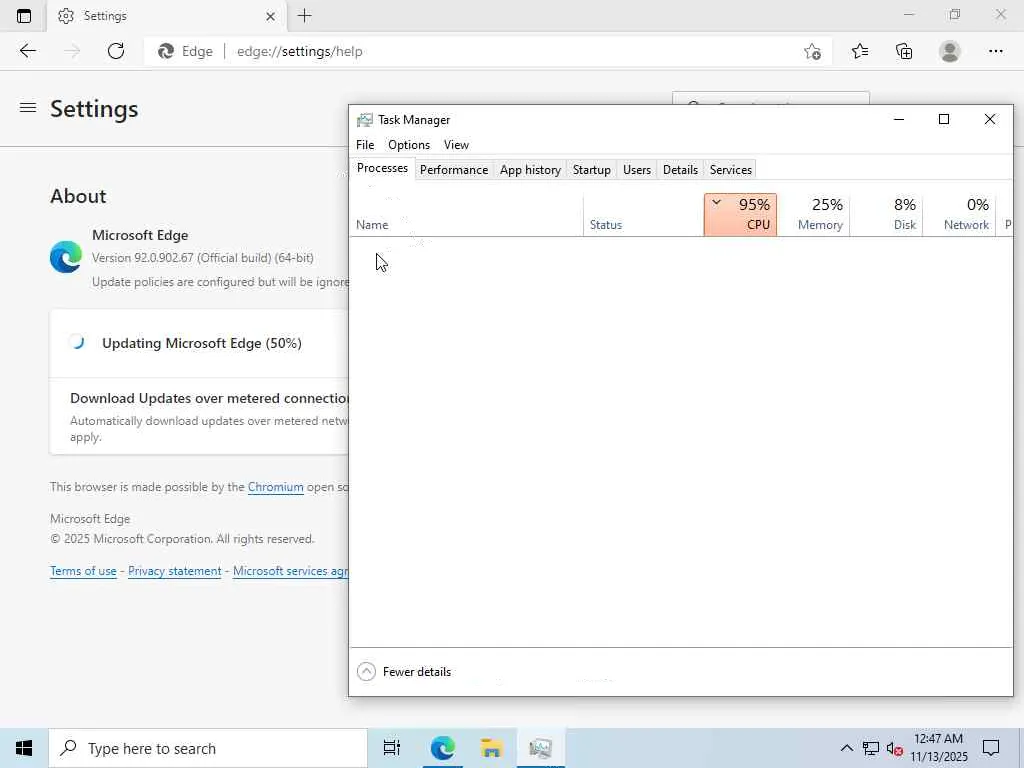Refresh the Edge settings page
This screenshot has width=1024, height=768.
click(116, 51)
